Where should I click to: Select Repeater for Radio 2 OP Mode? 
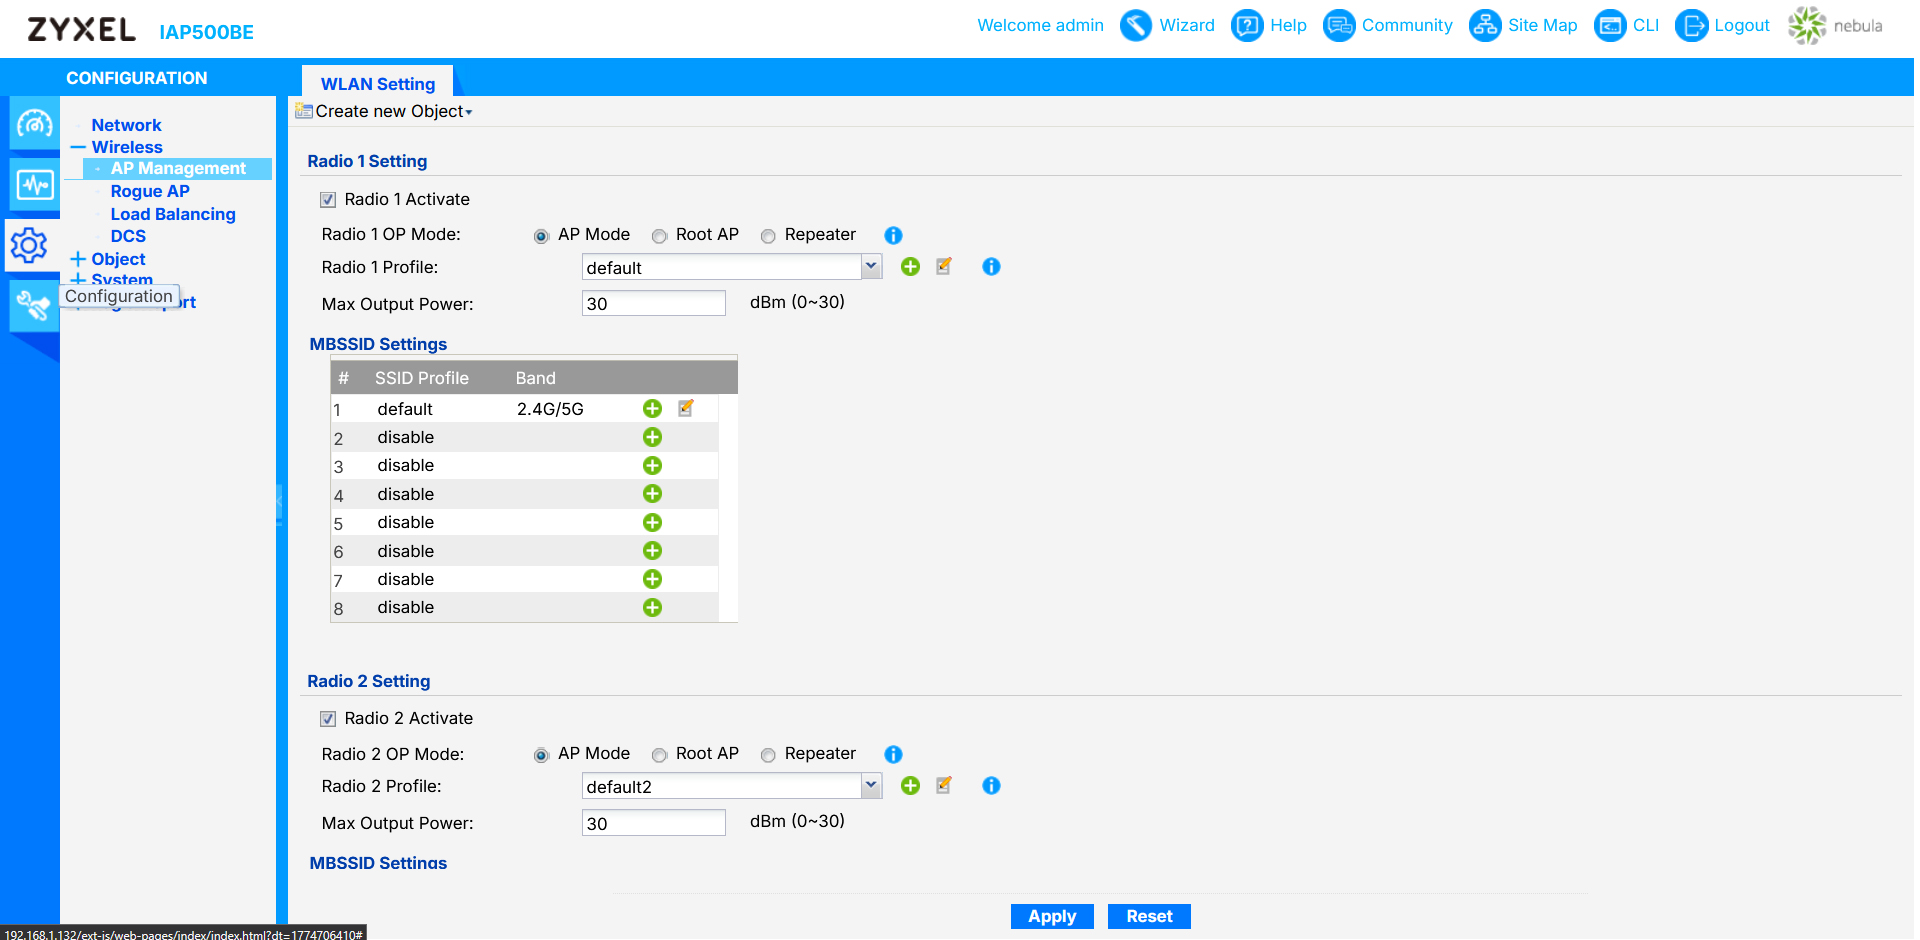(768, 755)
